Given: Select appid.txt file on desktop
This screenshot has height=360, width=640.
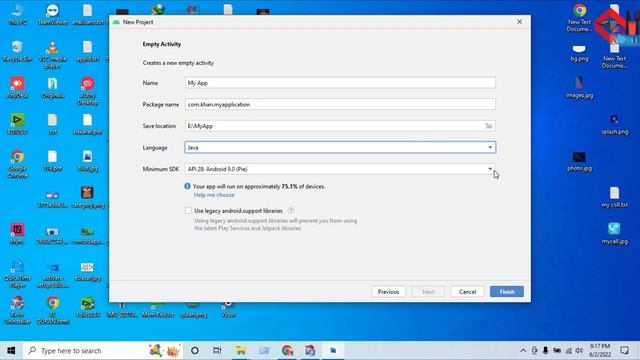Looking at the screenshot, I should tap(87, 51).
